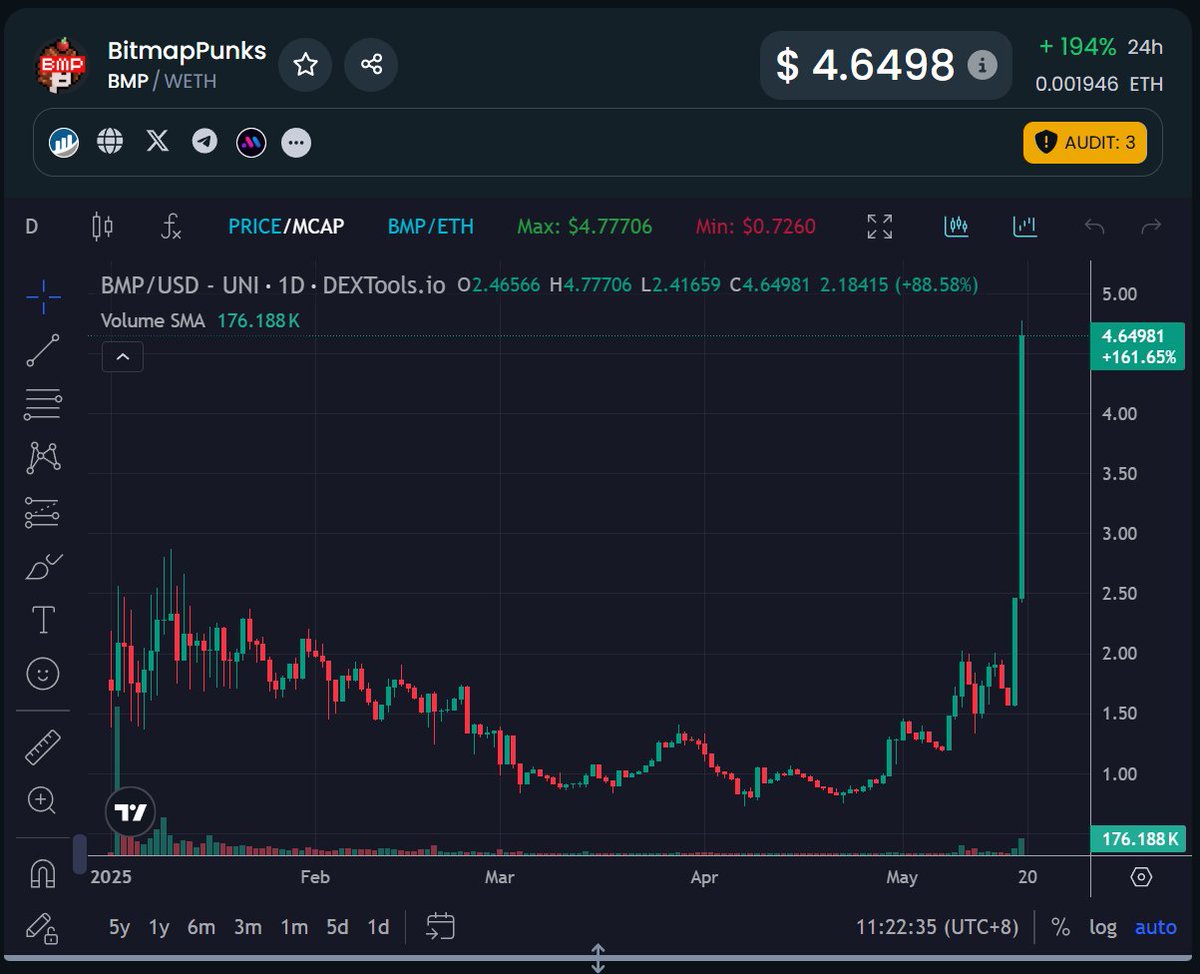Viewport: 1200px width, 974px height.
Task: Toggle the candle markers chart icon
Action: (x=956, y=226)
